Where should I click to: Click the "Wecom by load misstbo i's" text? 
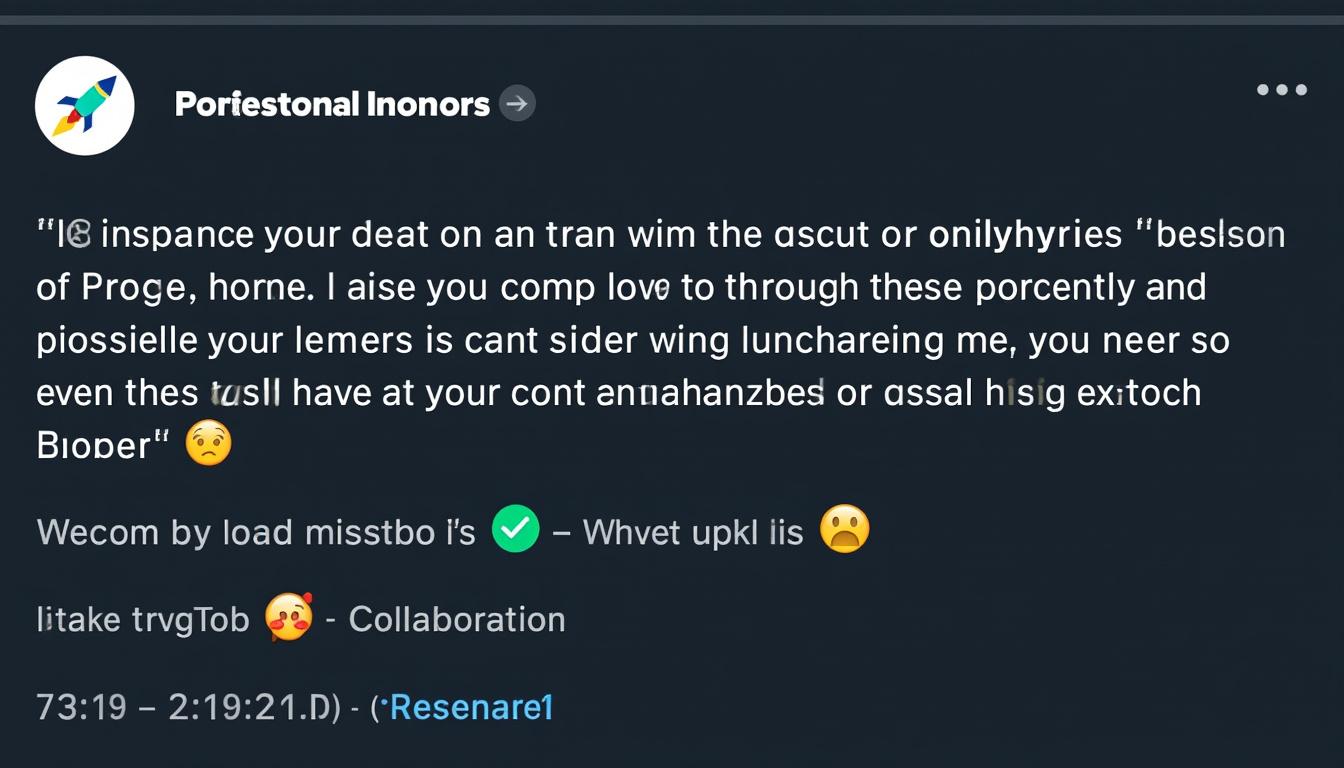point(256,532)
